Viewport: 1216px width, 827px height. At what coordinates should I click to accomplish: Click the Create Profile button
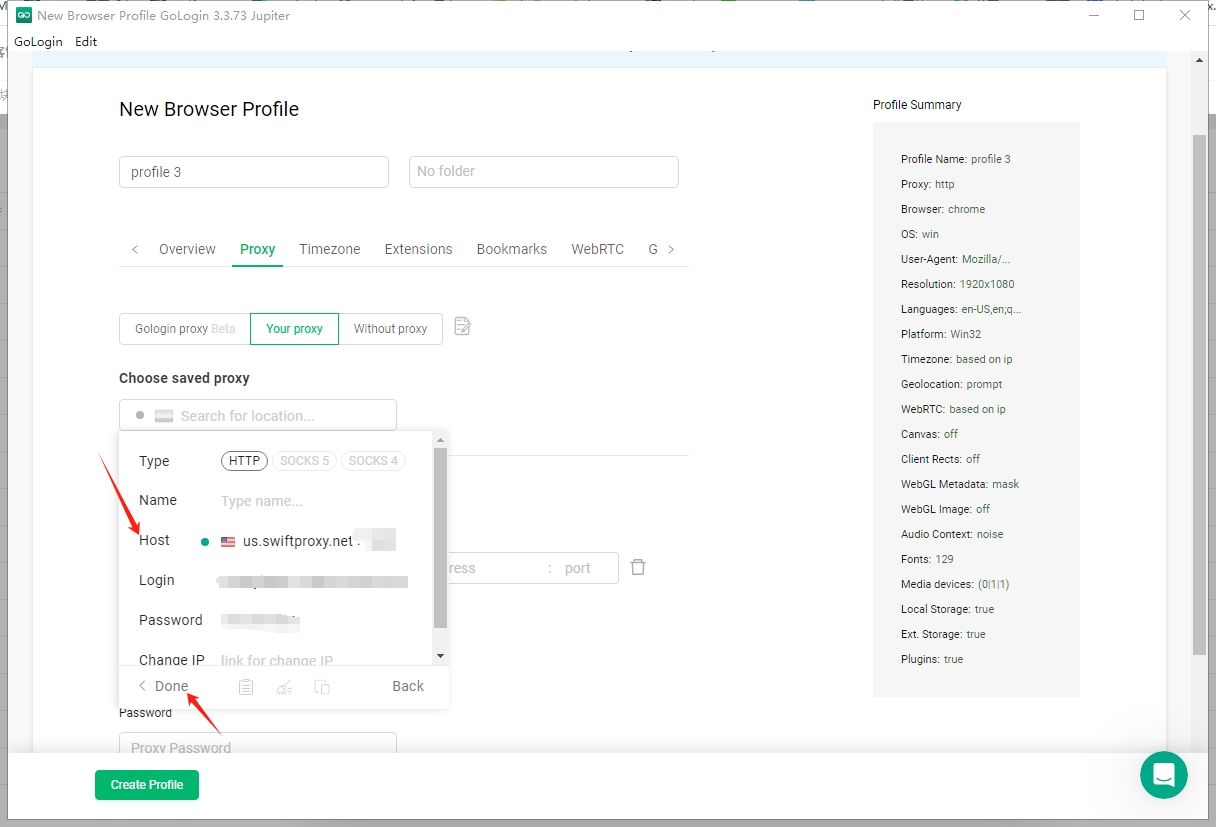click(x=147, y=785)
